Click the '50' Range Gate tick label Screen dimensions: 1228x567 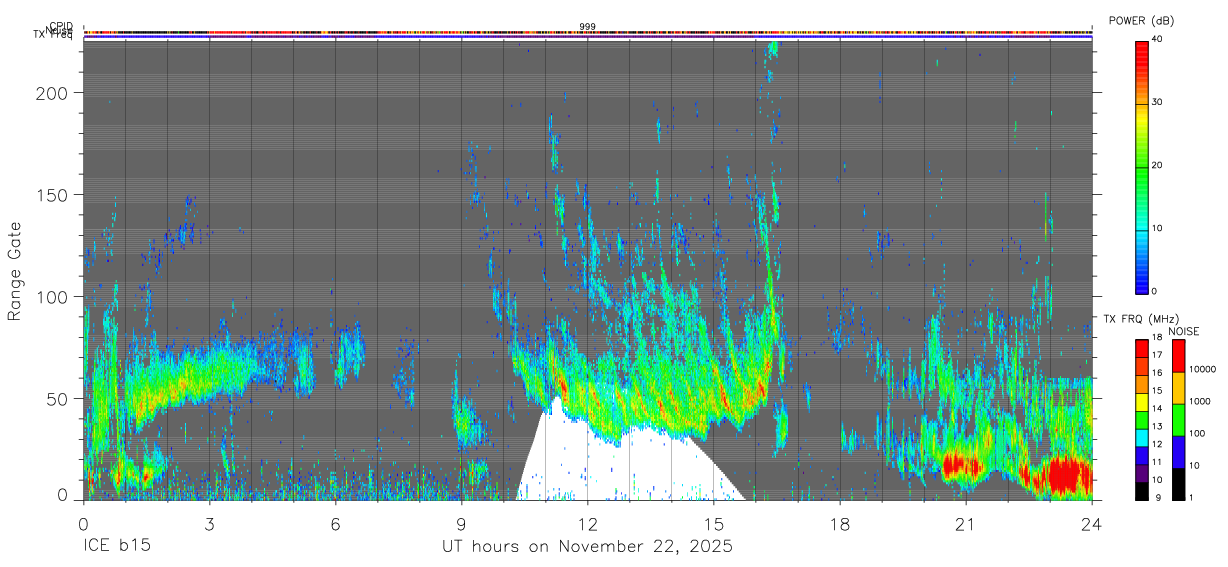(x=58, y=398)
